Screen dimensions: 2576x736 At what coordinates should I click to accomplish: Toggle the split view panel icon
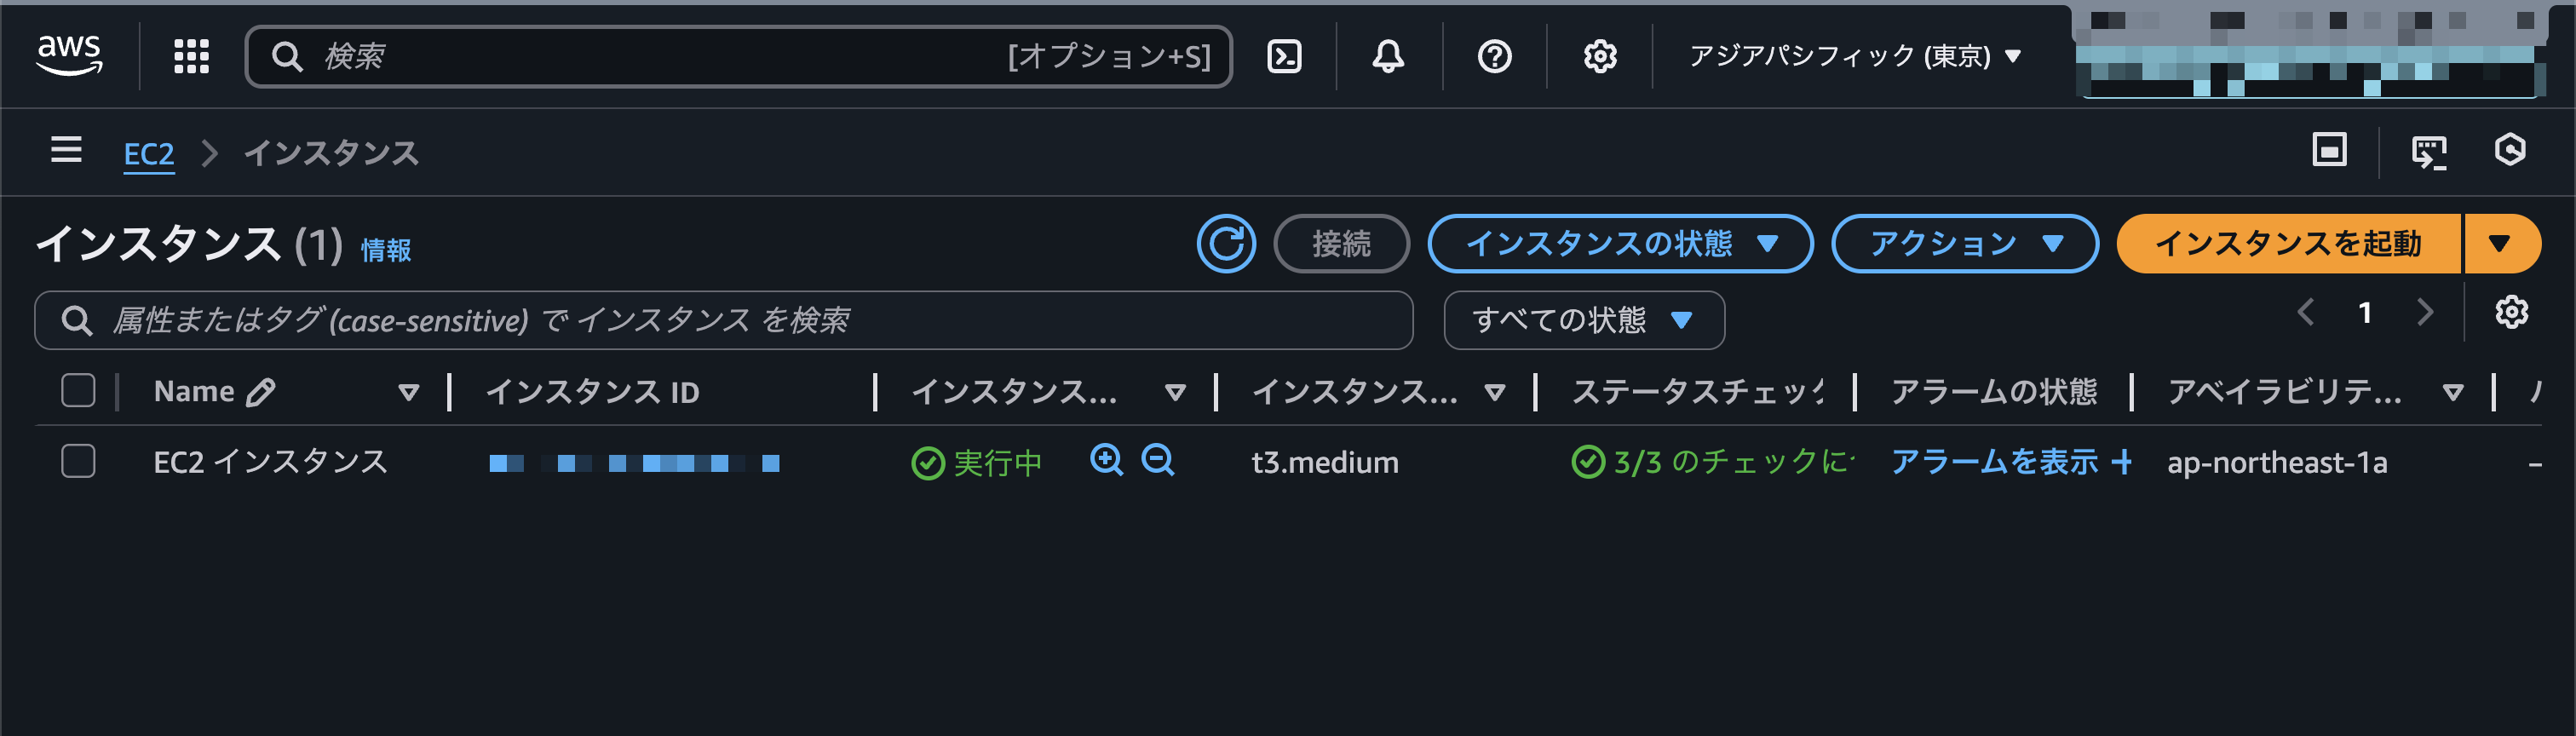(x=2329, y=151)
